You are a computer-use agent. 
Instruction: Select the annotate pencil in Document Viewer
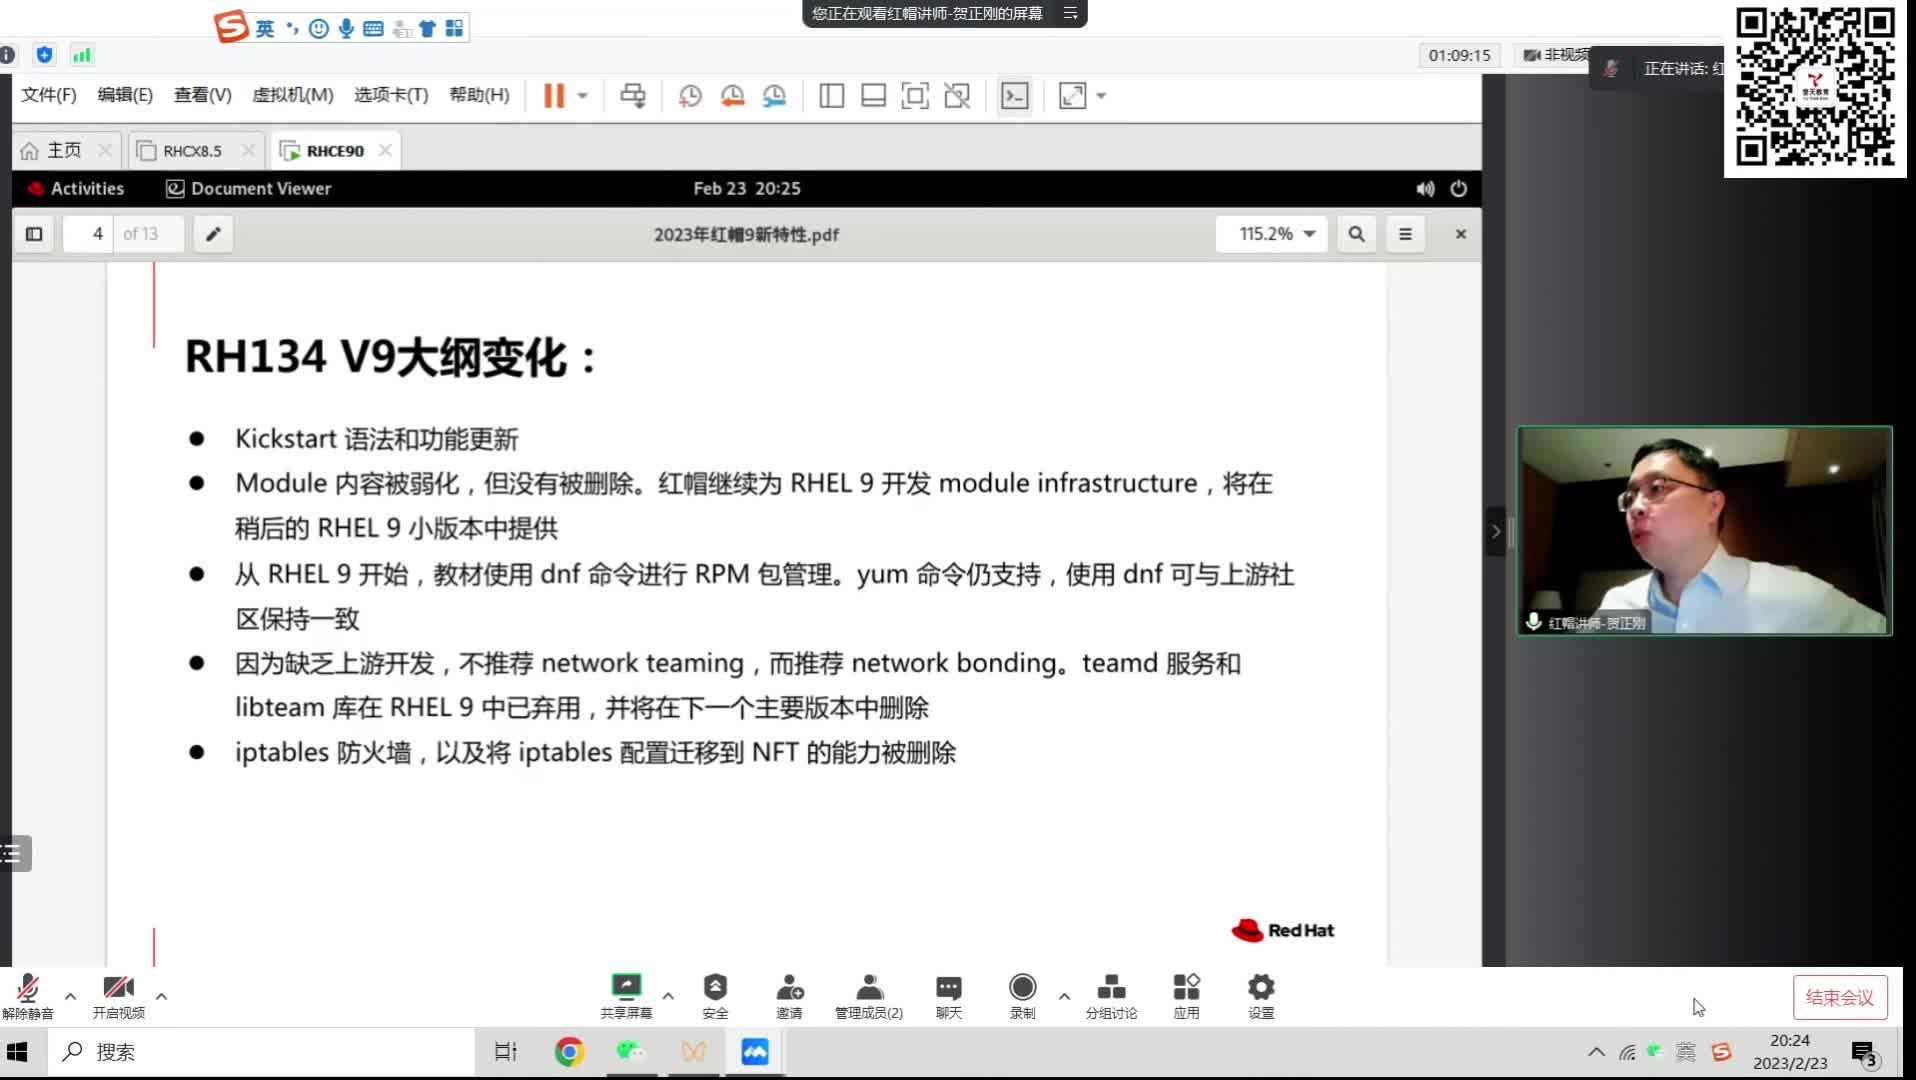(x=212, y=233)
